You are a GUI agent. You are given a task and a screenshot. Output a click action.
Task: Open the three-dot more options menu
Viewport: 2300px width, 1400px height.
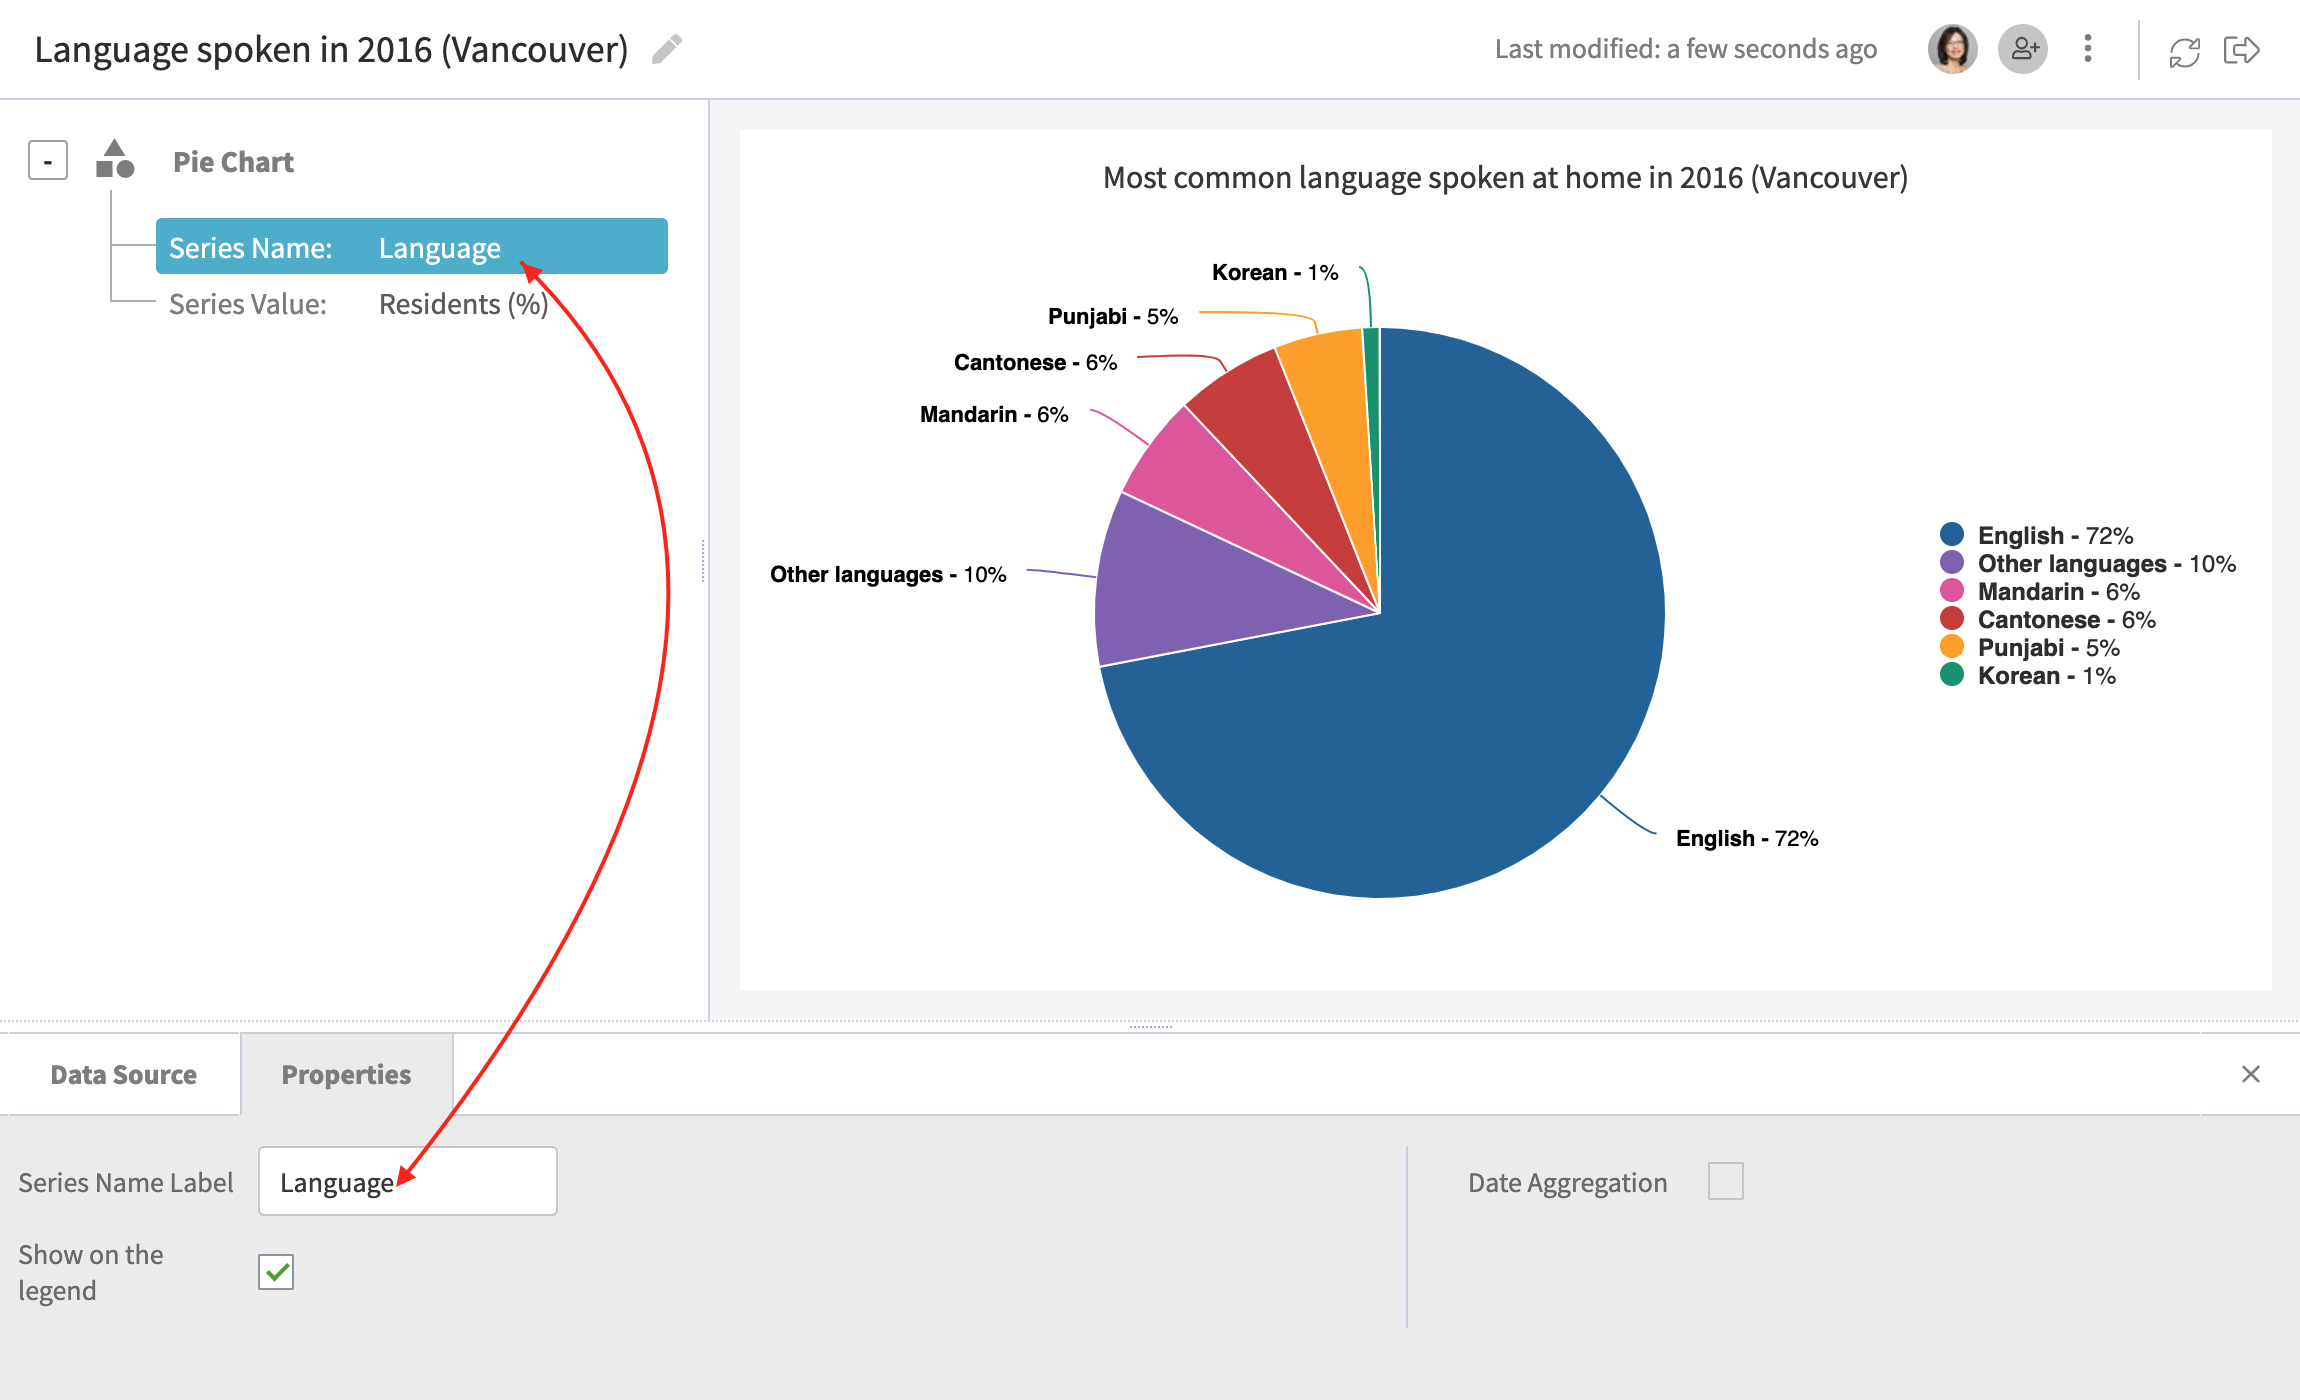point(2088,48)
